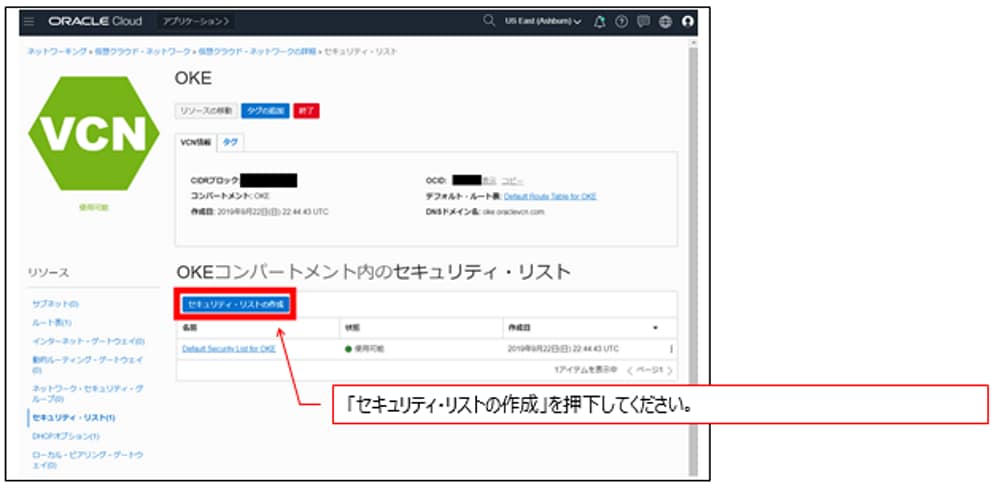This screenshot has height=491, width=1000.
Task: Open Default Security List for OKE link
Action: (228, 349)
